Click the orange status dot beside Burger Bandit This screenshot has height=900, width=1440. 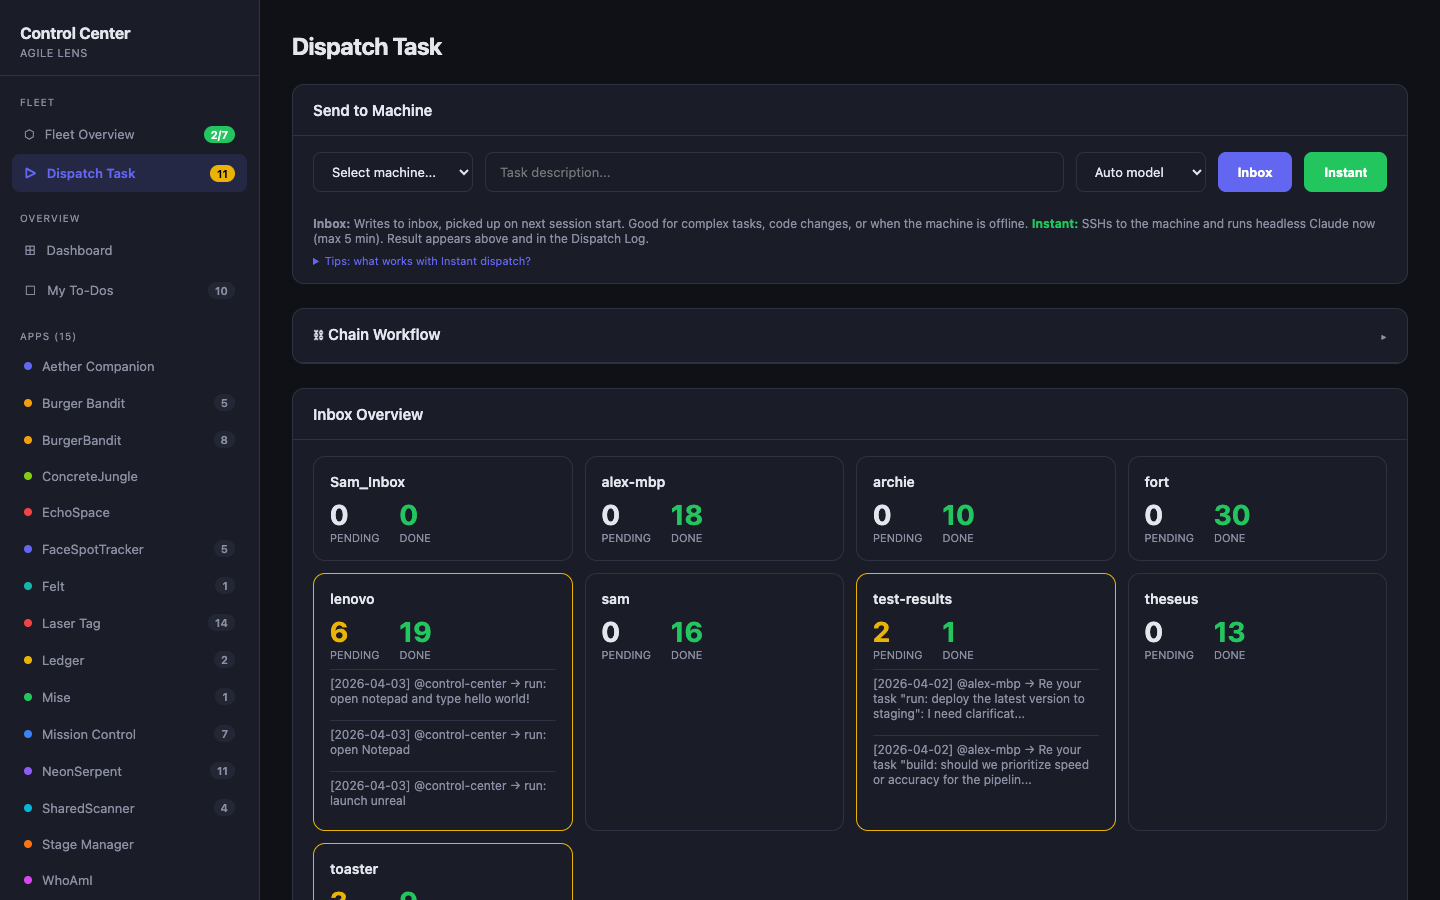pos(28,403)
